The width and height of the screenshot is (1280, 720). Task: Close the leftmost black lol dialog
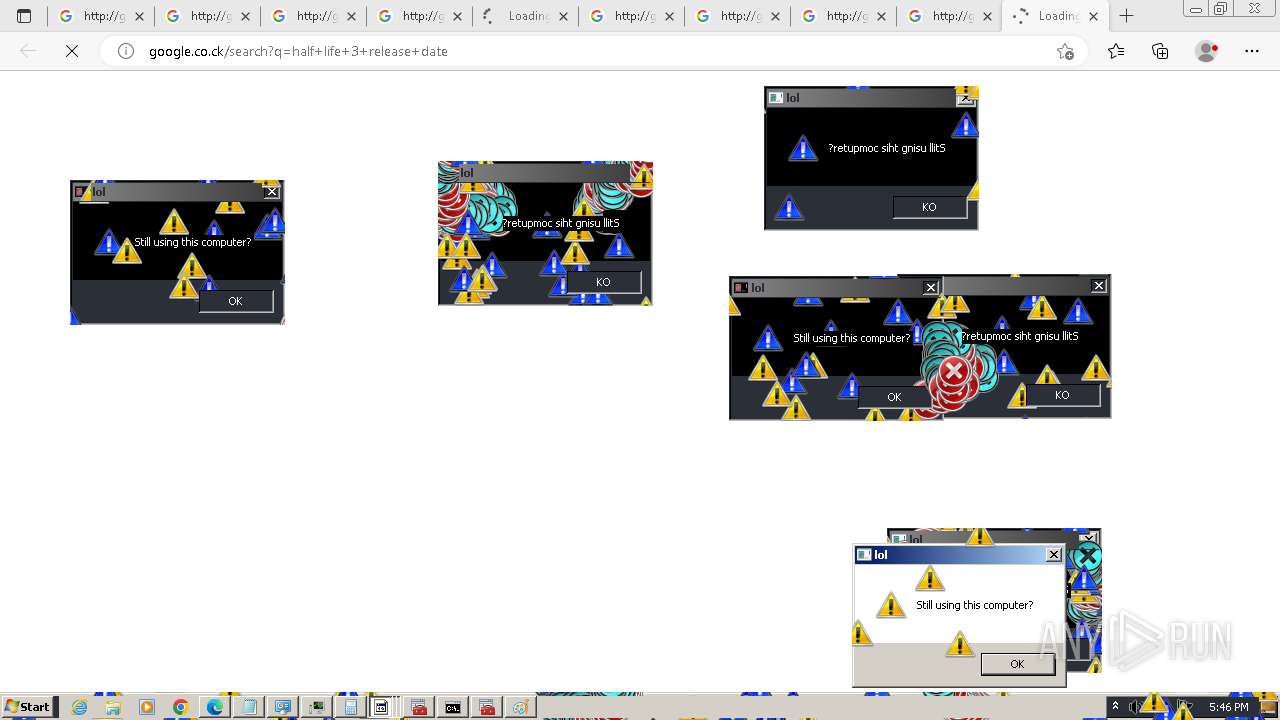271,192
